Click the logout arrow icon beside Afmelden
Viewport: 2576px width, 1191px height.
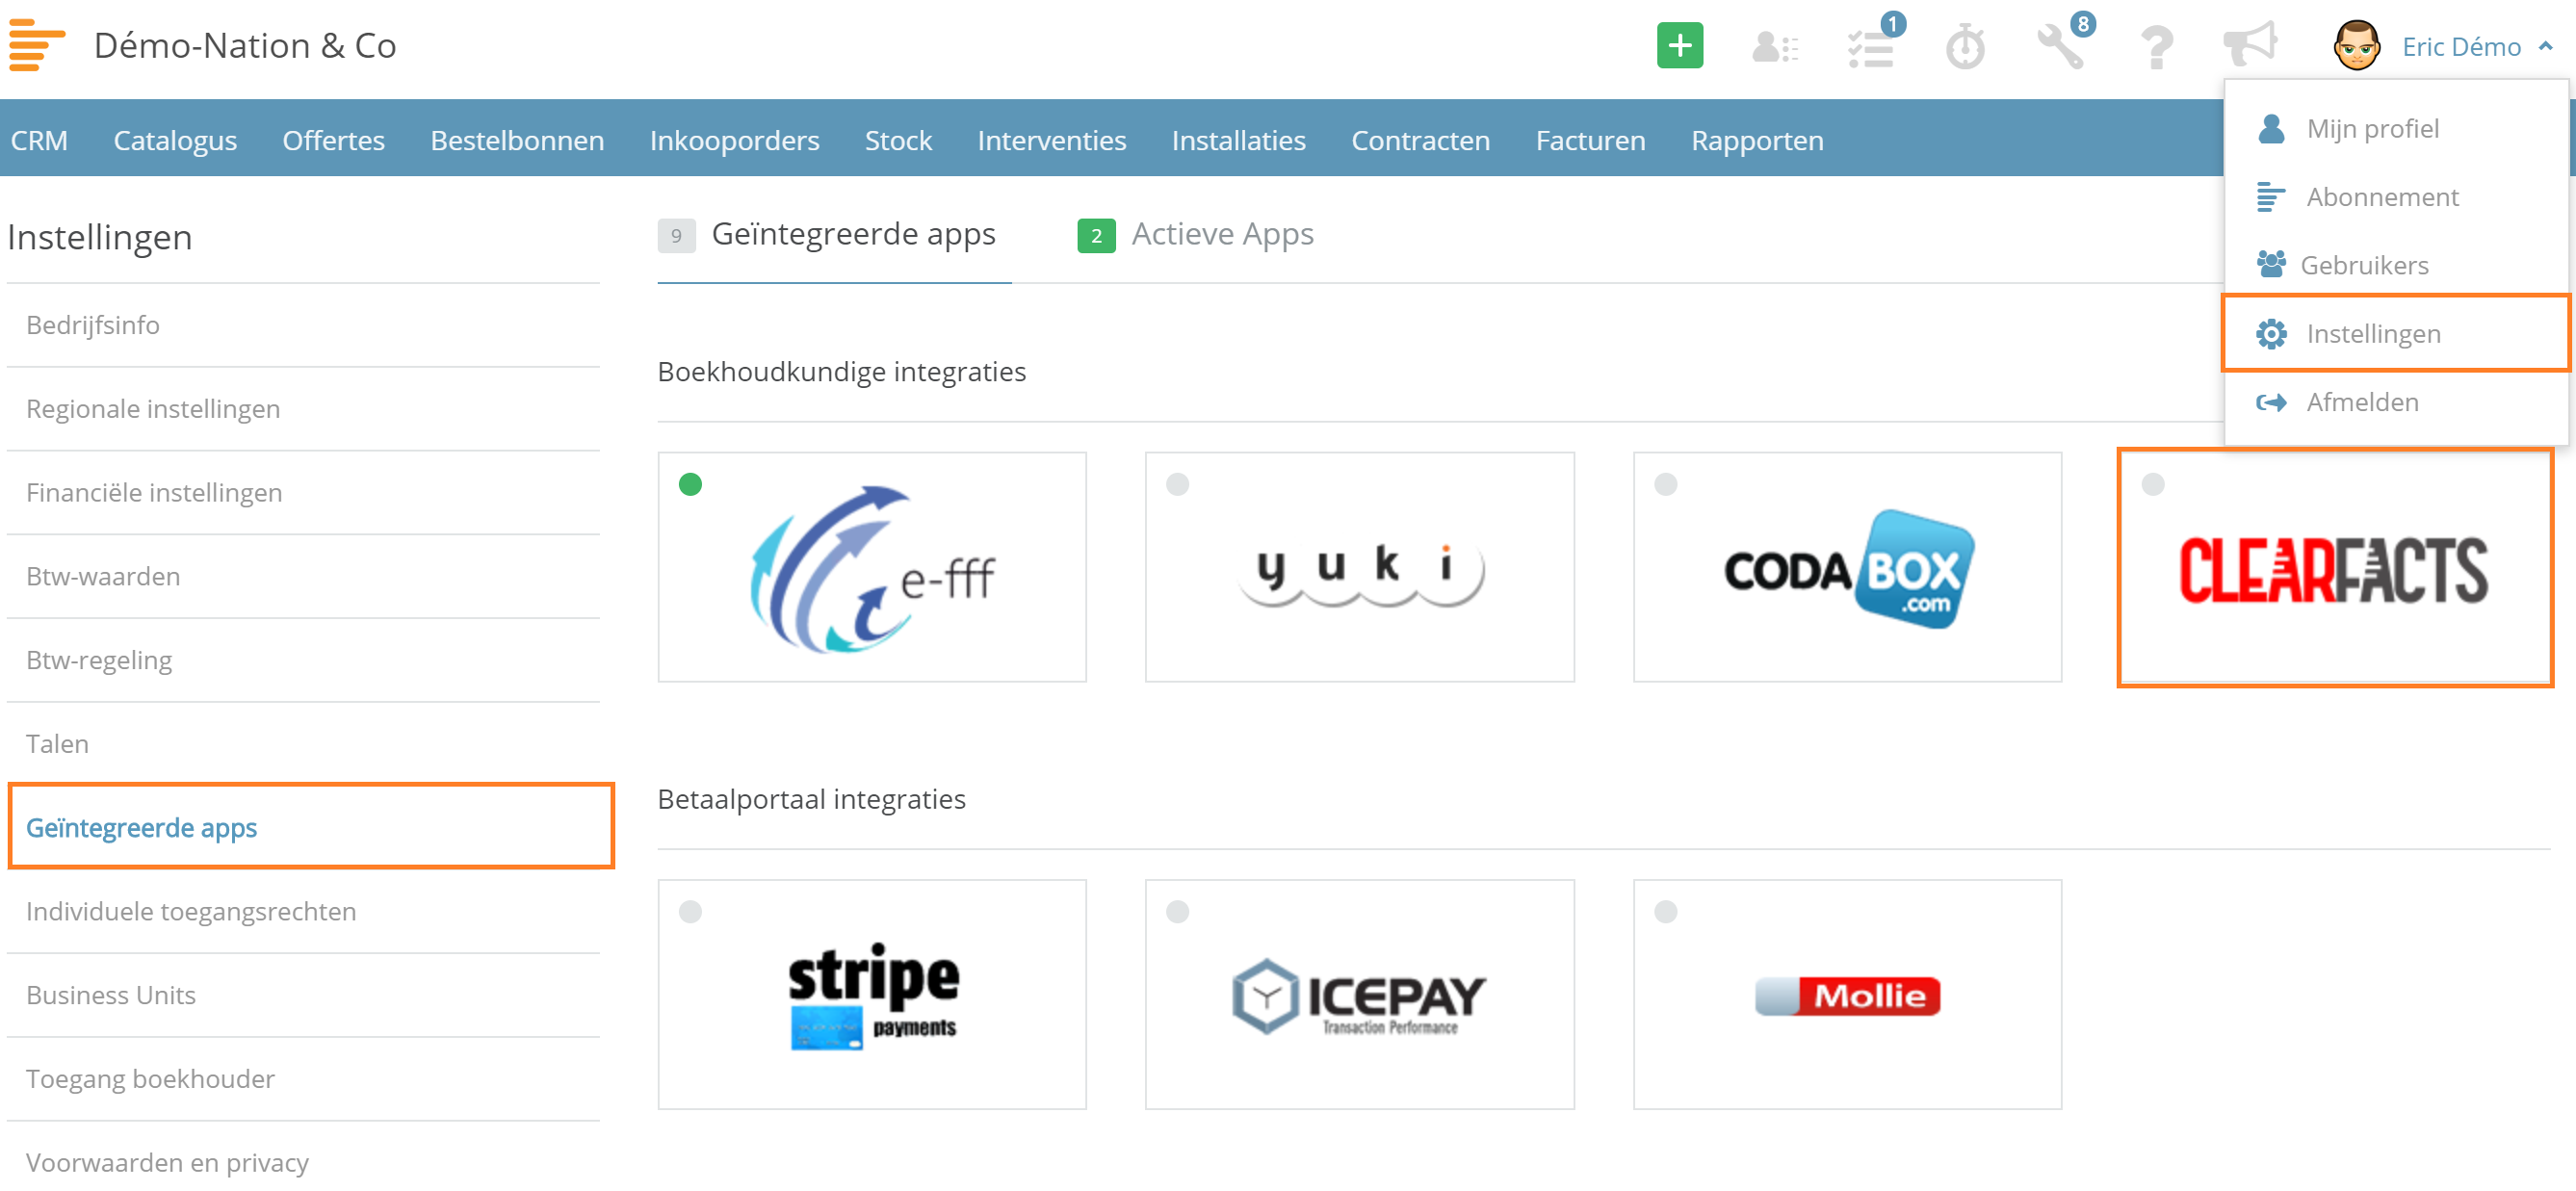coord(2271,402)
